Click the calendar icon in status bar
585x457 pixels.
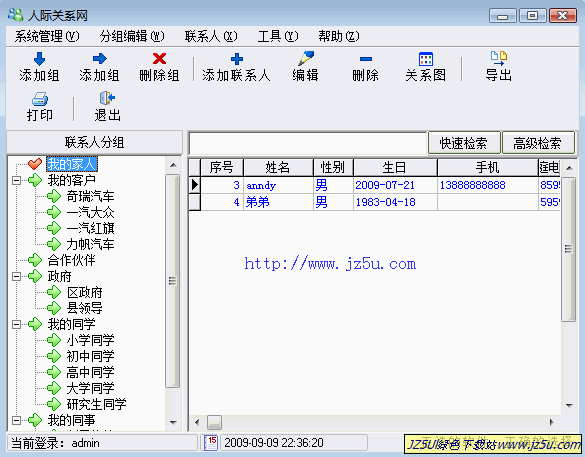[211, 443]
